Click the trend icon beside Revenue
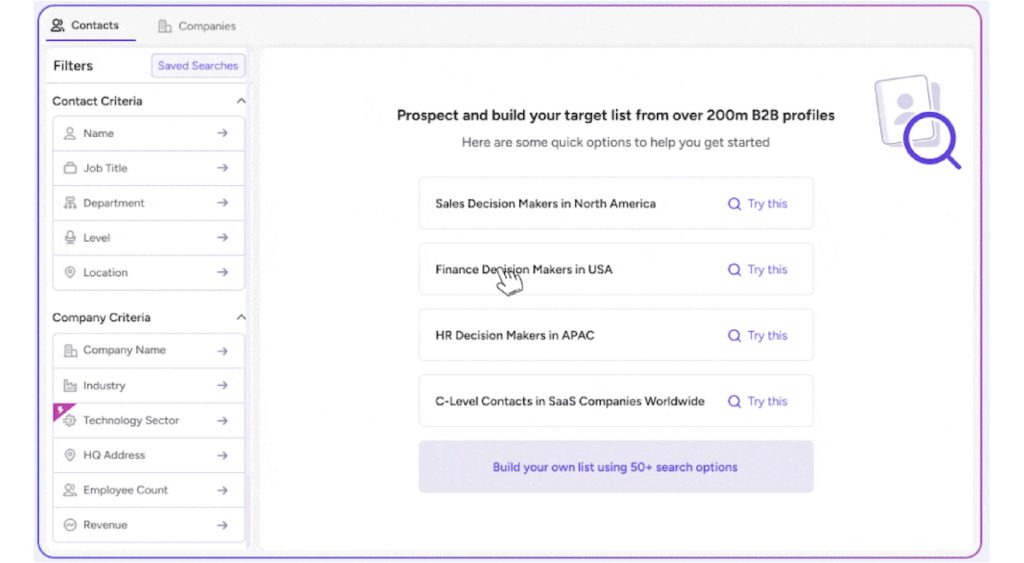Viewport: 1024px width, 563px height. click(x=70, y=525)
